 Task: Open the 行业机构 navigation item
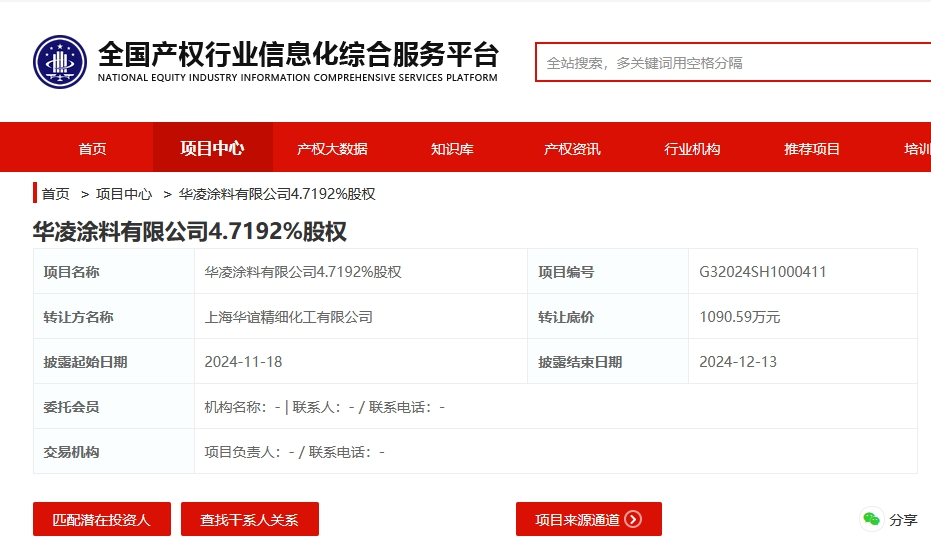(x=692, y=148)
